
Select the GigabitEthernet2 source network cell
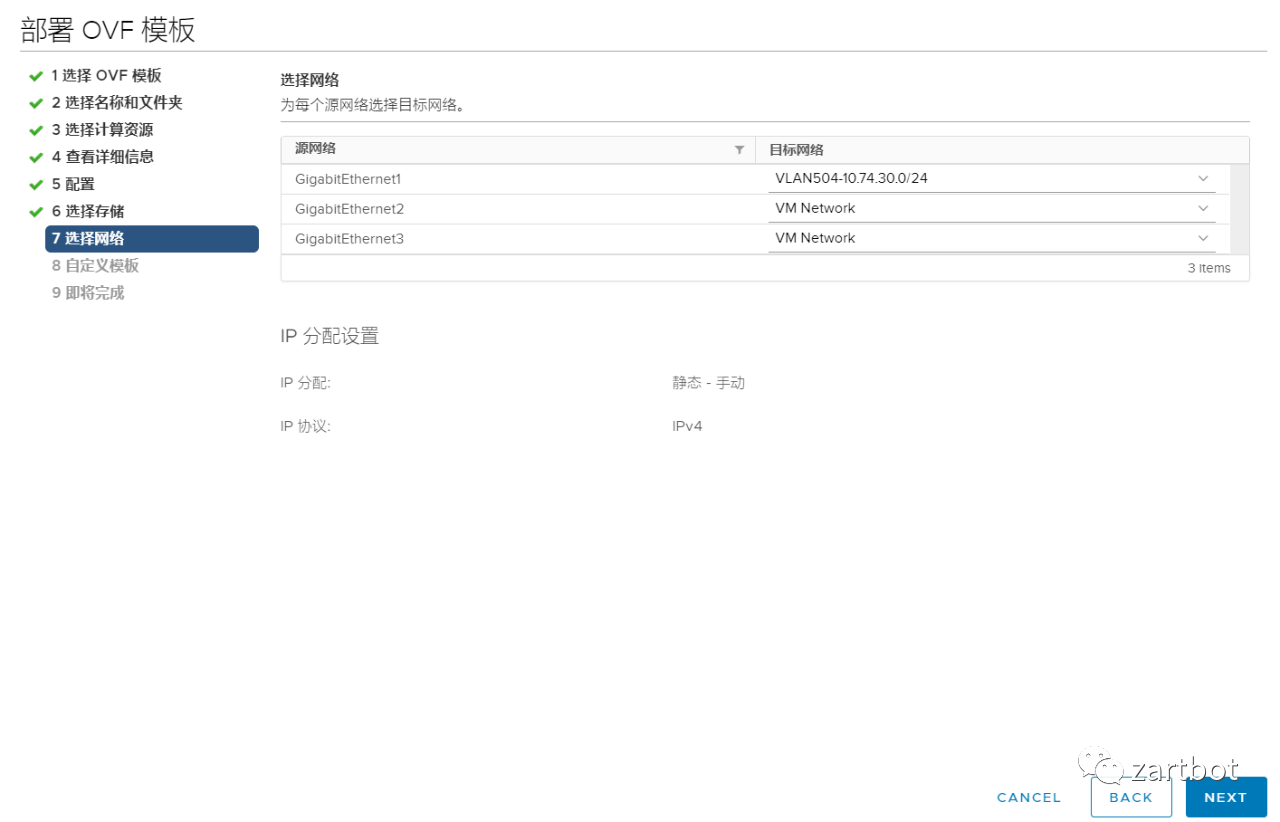[x=518, y=209]
